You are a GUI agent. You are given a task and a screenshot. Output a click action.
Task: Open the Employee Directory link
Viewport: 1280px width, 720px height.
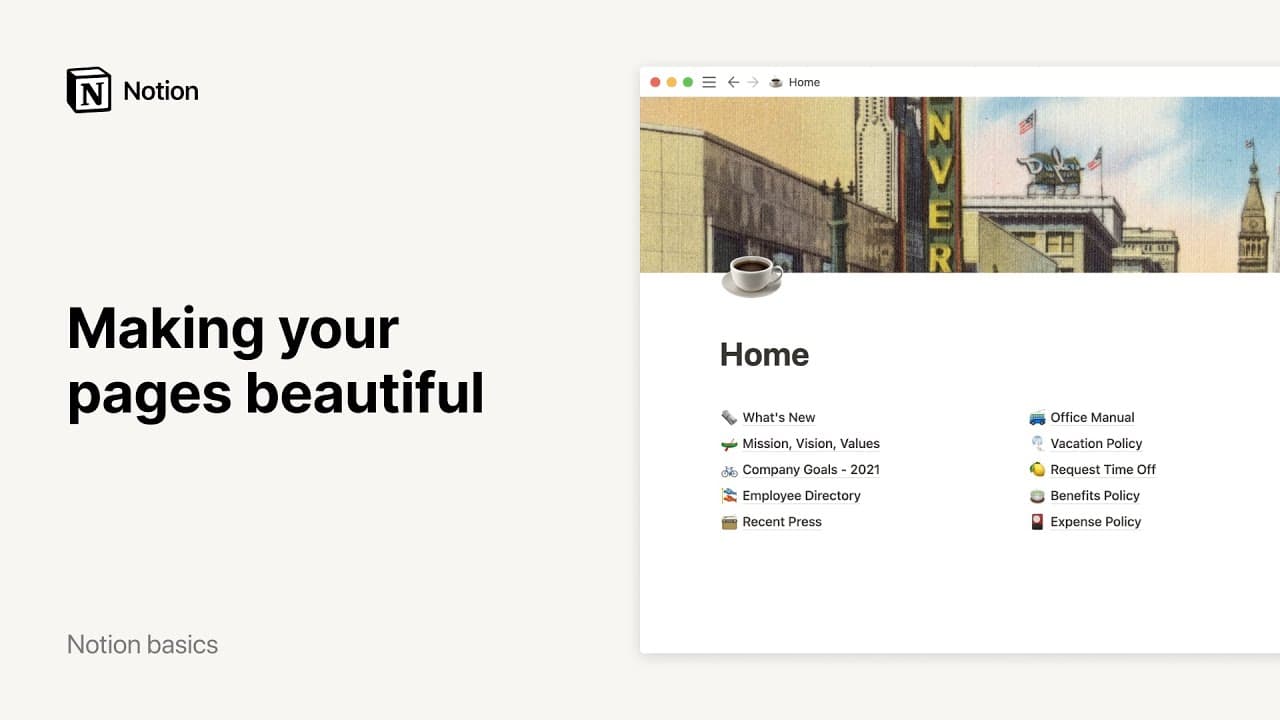801,496
